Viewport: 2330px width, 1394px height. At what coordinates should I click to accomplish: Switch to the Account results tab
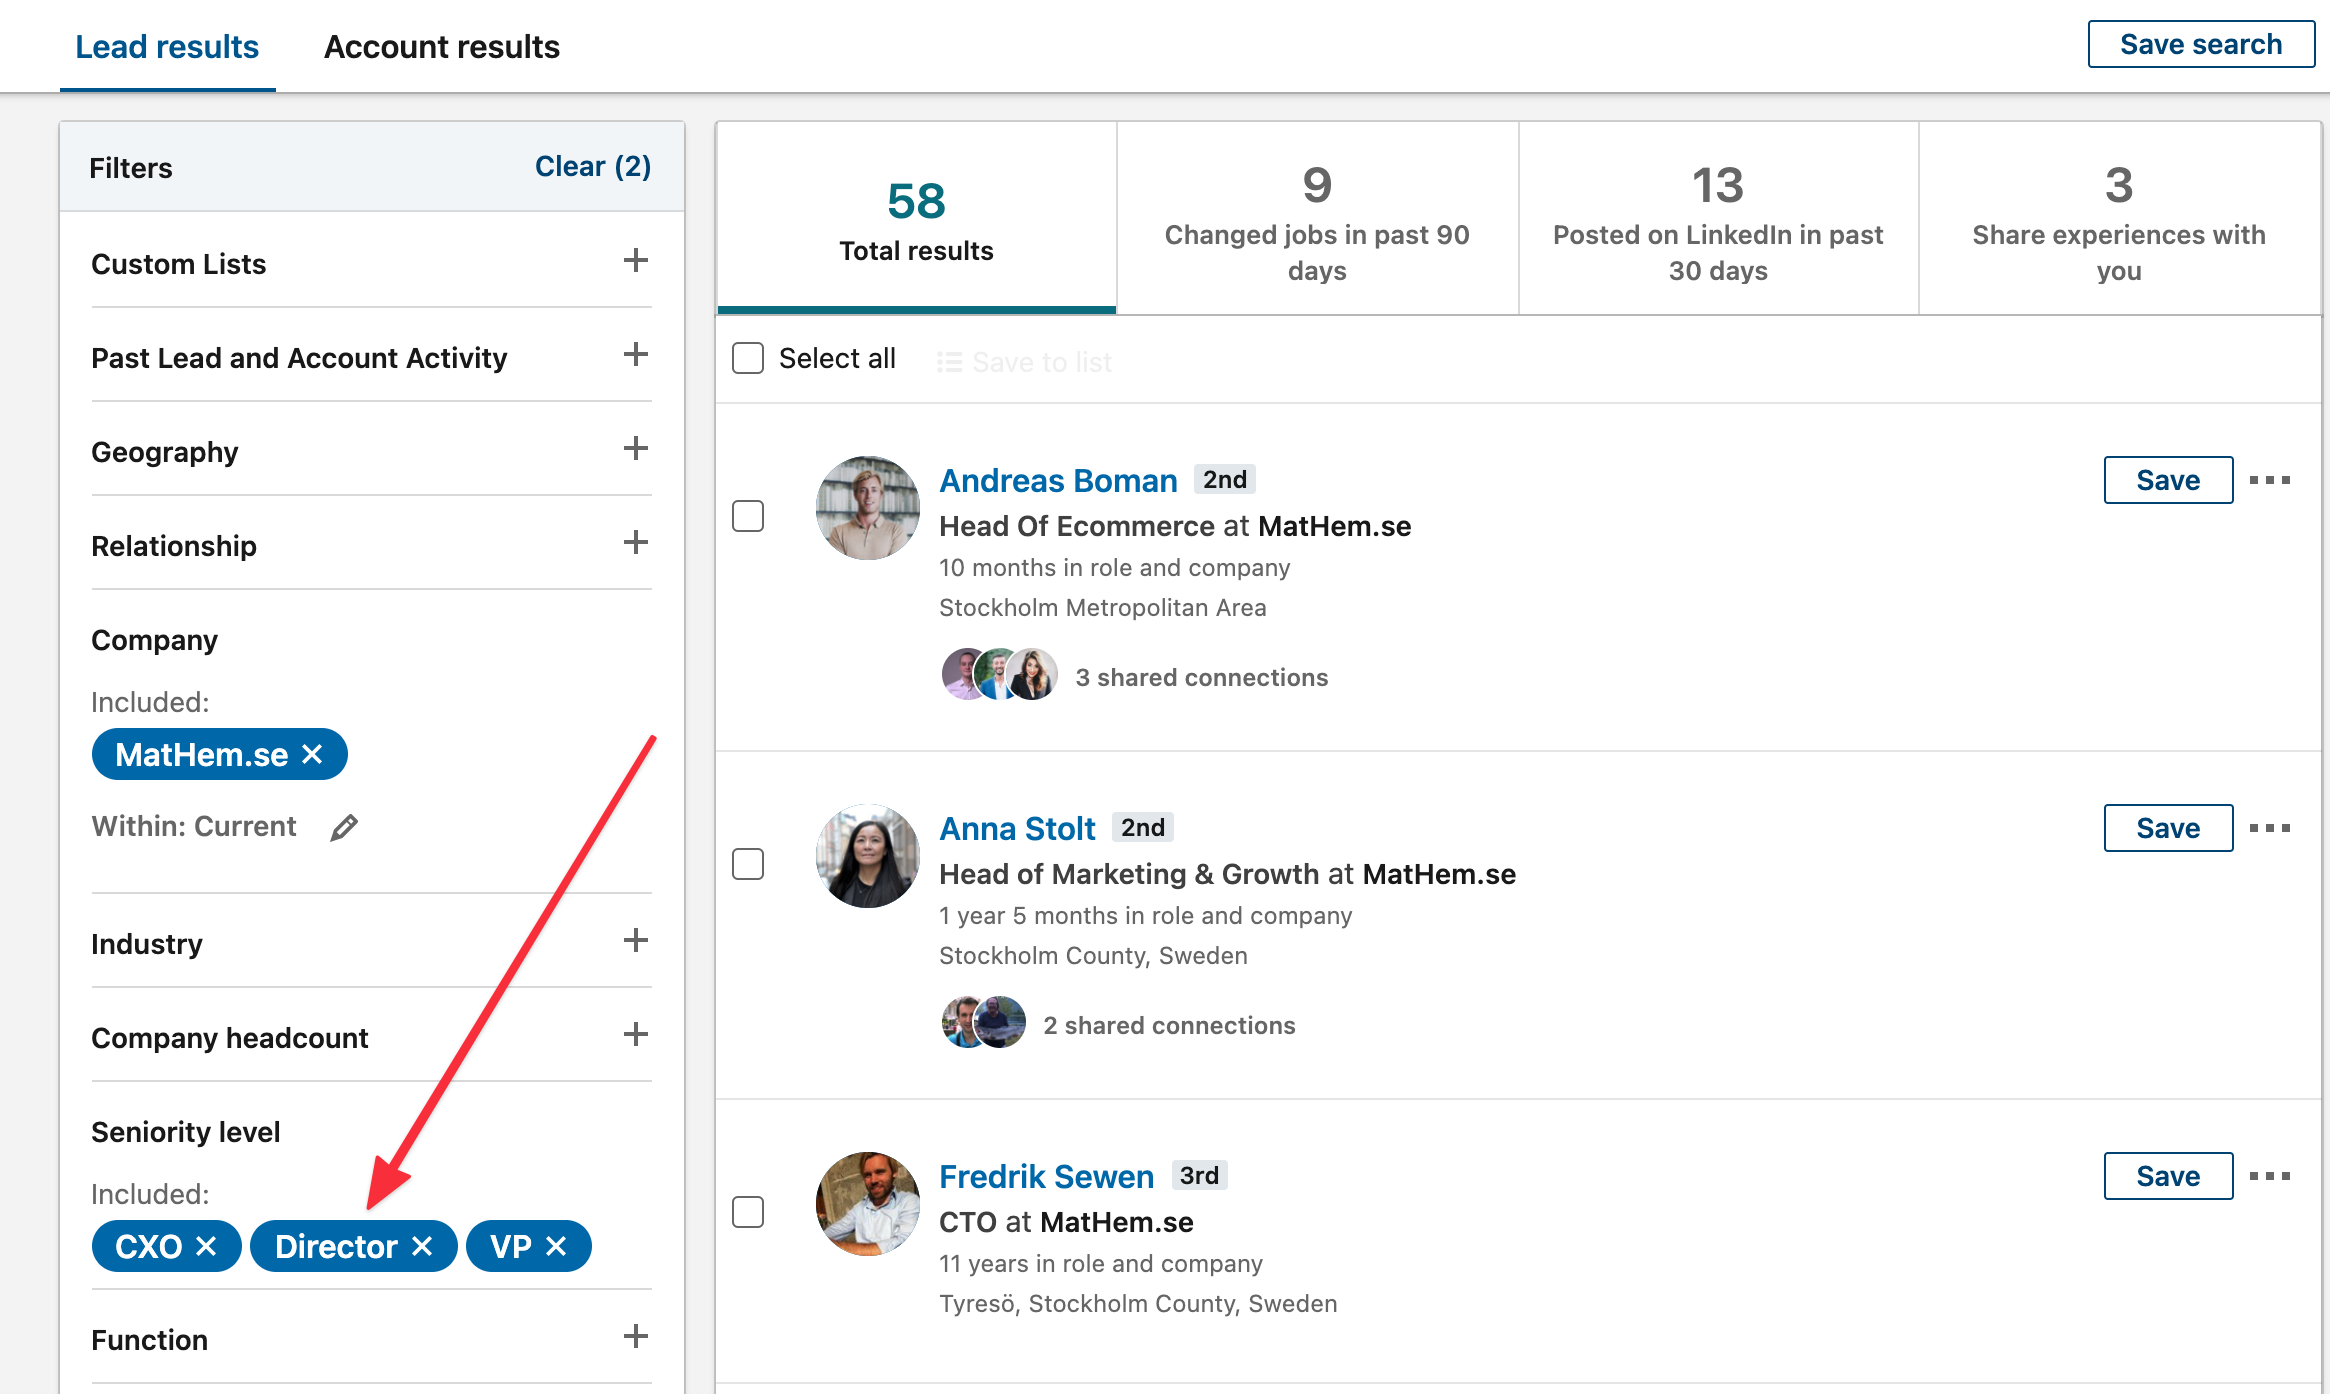[441, 47]
